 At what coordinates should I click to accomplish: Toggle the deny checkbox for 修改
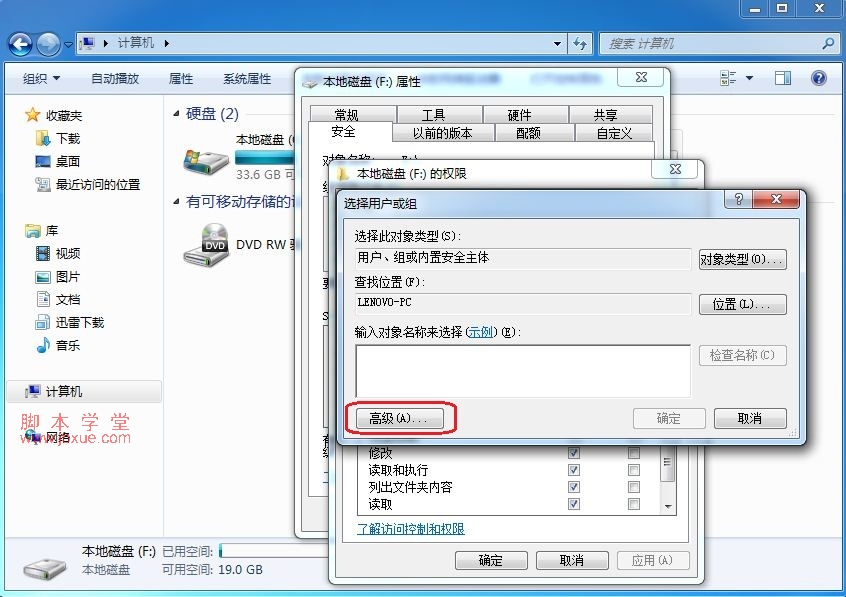[x=634, y=453]
